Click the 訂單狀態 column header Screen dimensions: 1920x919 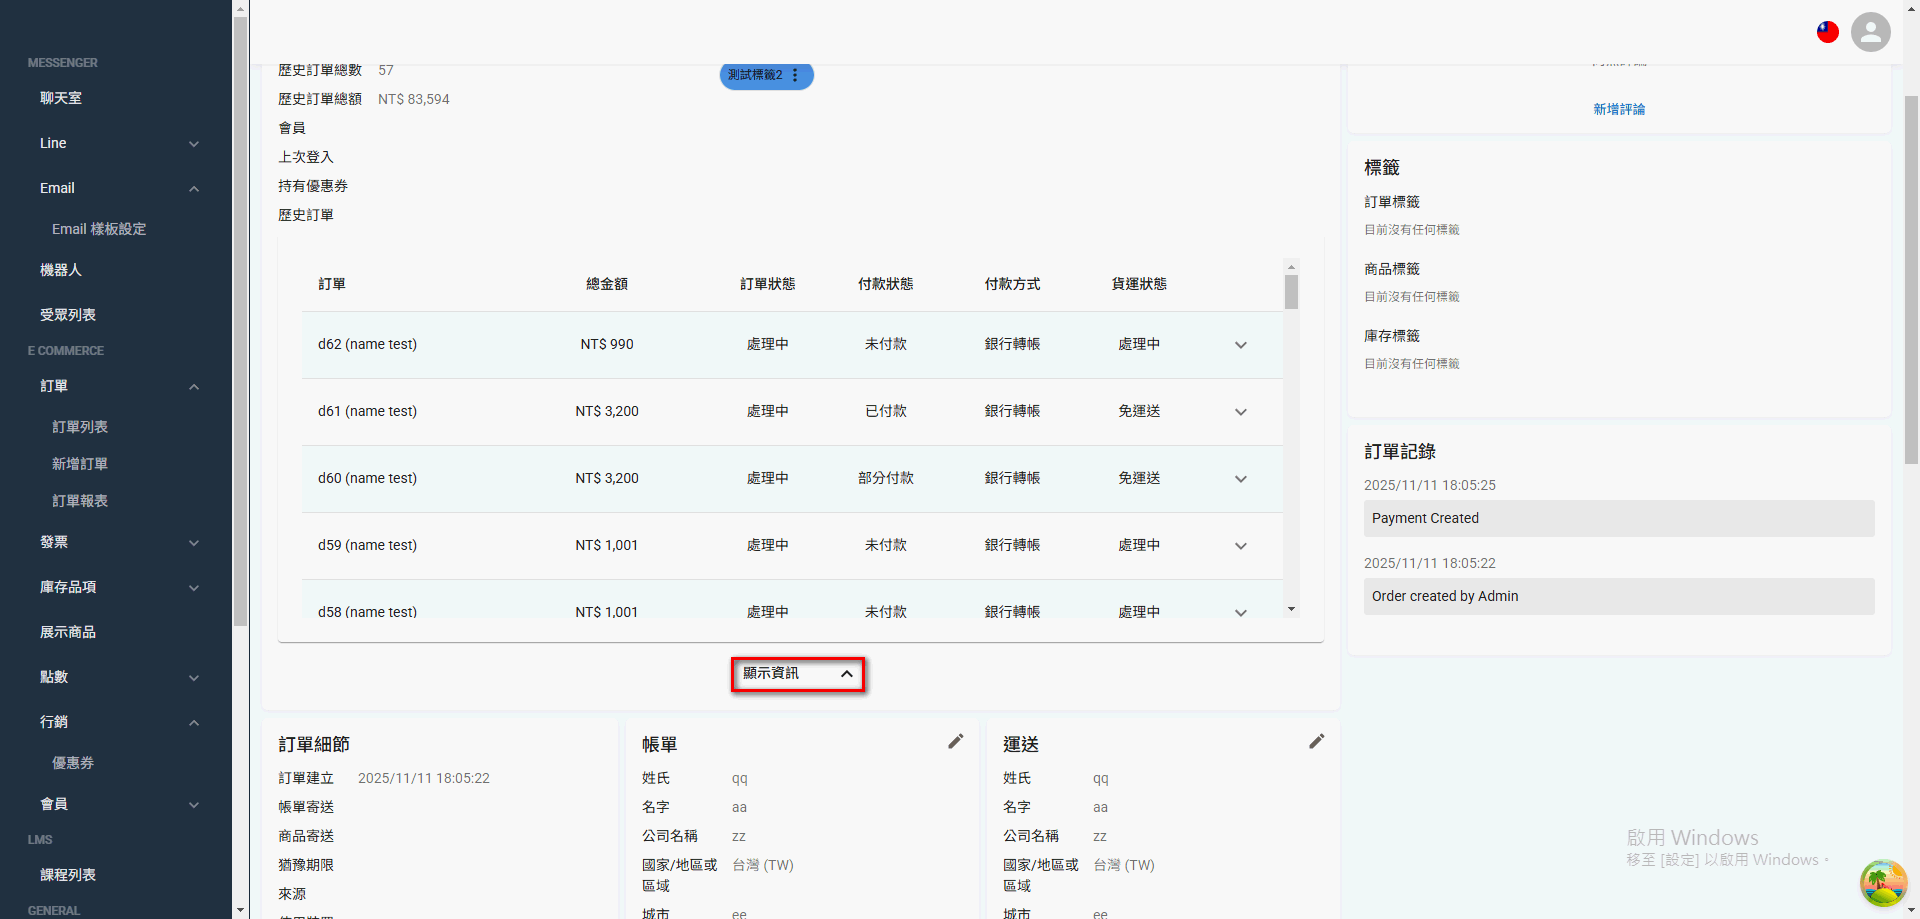tap(768, 284)
